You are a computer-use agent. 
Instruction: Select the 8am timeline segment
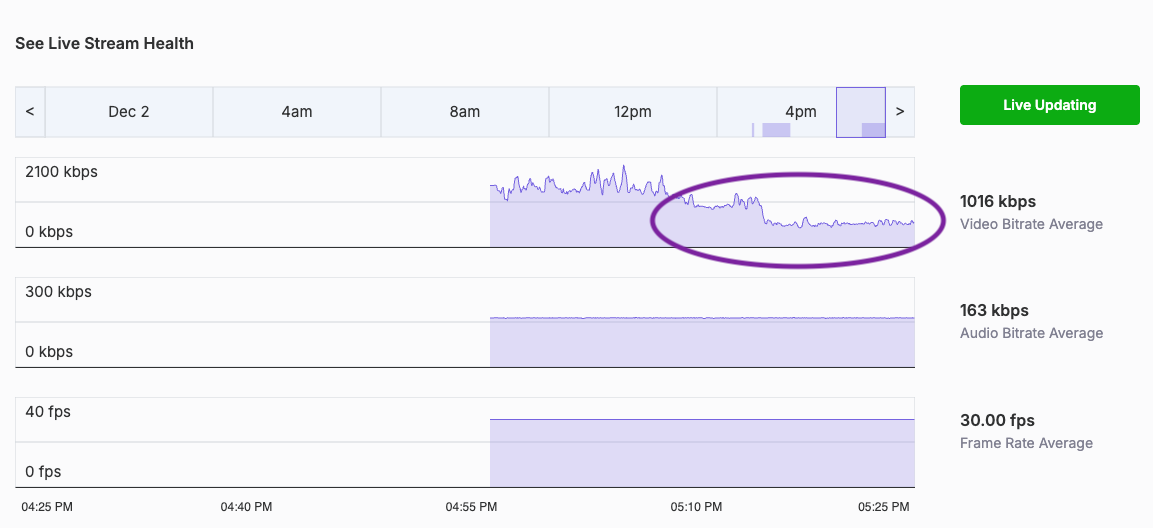465,112
